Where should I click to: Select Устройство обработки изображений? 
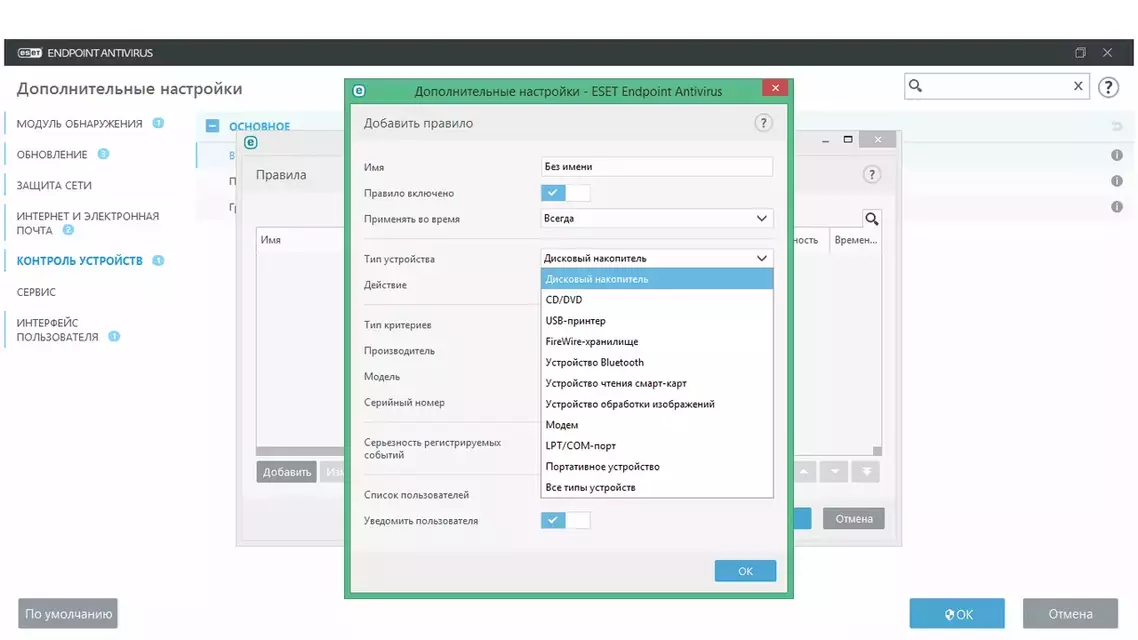[x=657, y=404]
